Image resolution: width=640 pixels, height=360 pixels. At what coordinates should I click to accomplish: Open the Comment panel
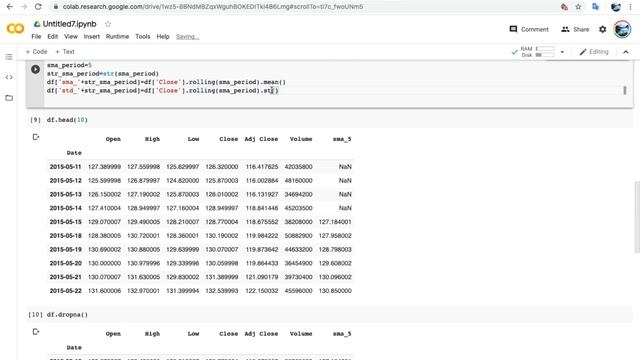pos(529,29)
